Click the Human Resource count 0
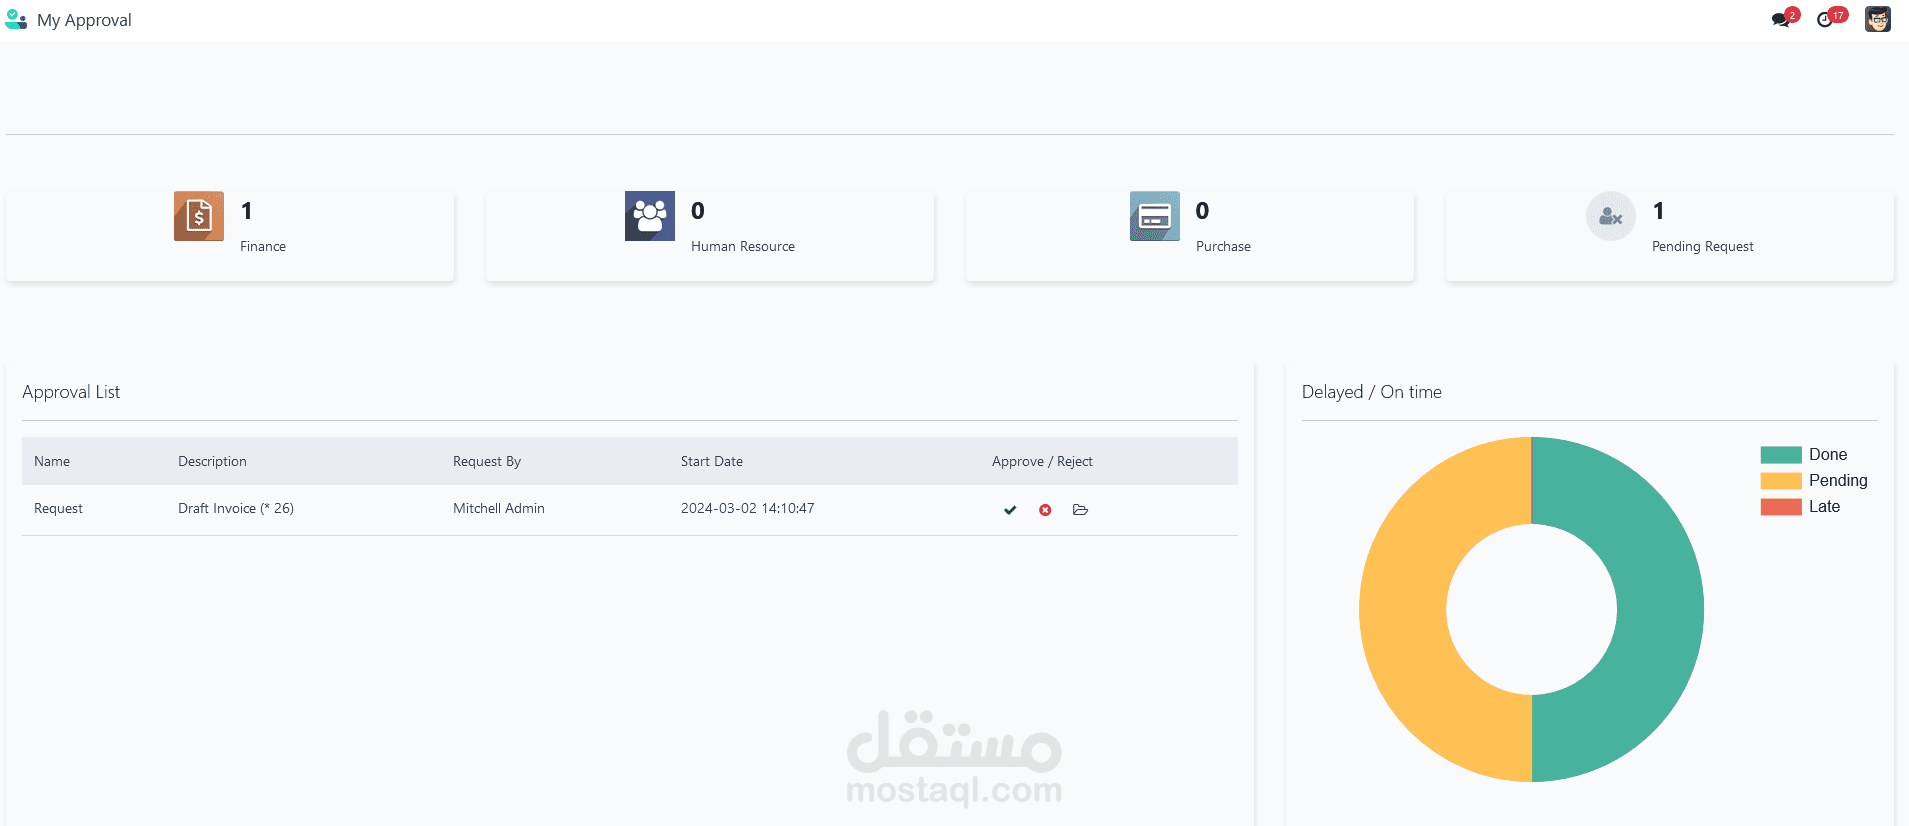 tap(698, 211)
